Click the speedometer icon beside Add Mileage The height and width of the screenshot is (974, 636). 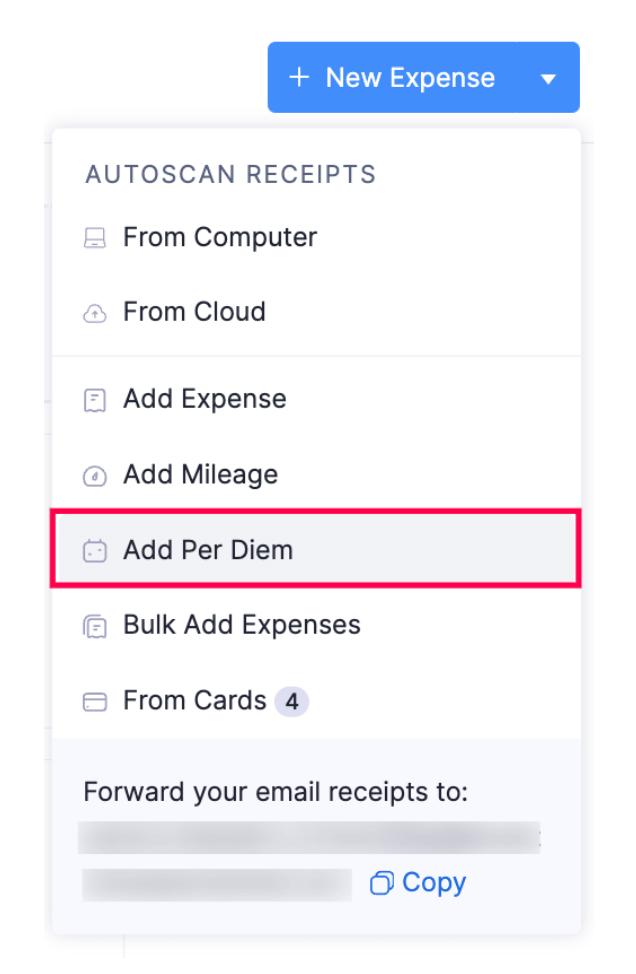pyautogui.click(x=95, y=474)
